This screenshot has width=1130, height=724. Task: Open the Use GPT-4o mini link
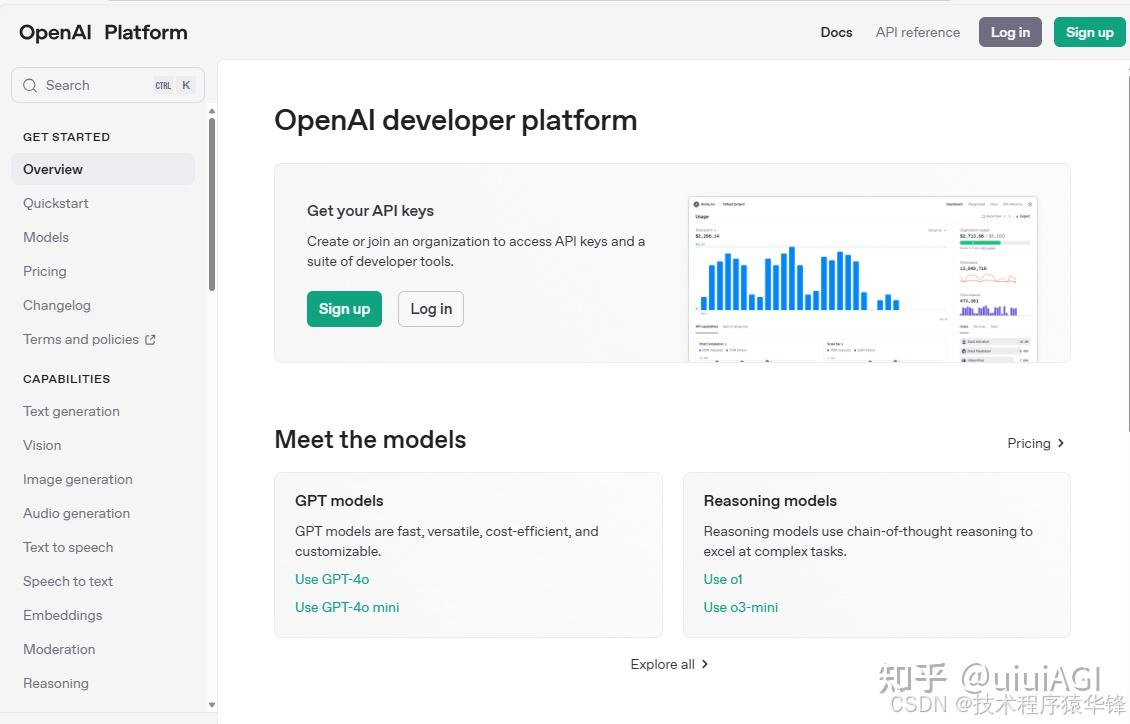point(347,607)
